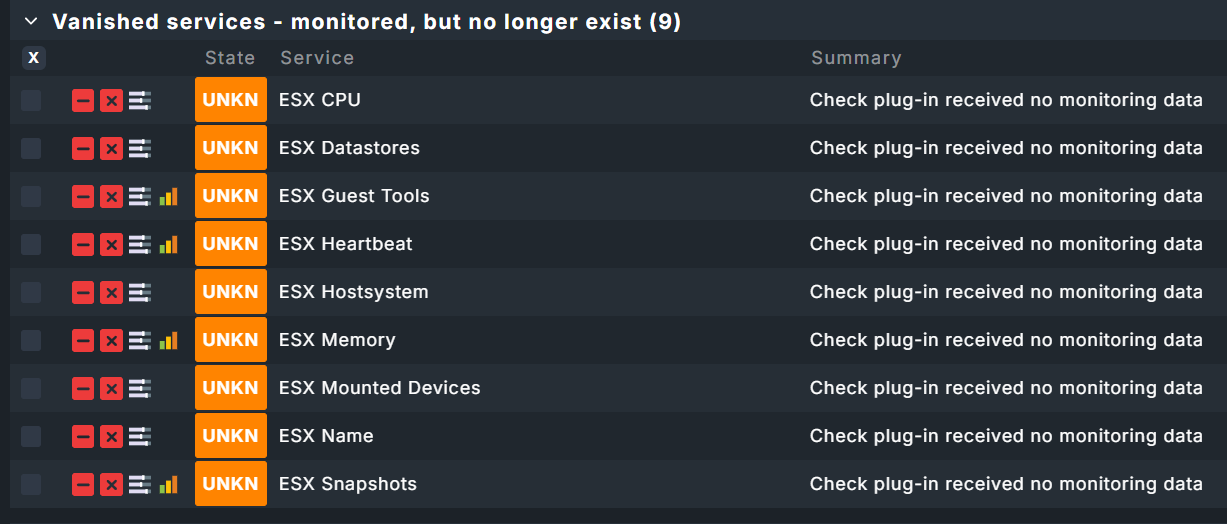Click the UNKN state badge for ESX Datastores
The height and width of the screenshot is (524, 1227).
[231, 148]
